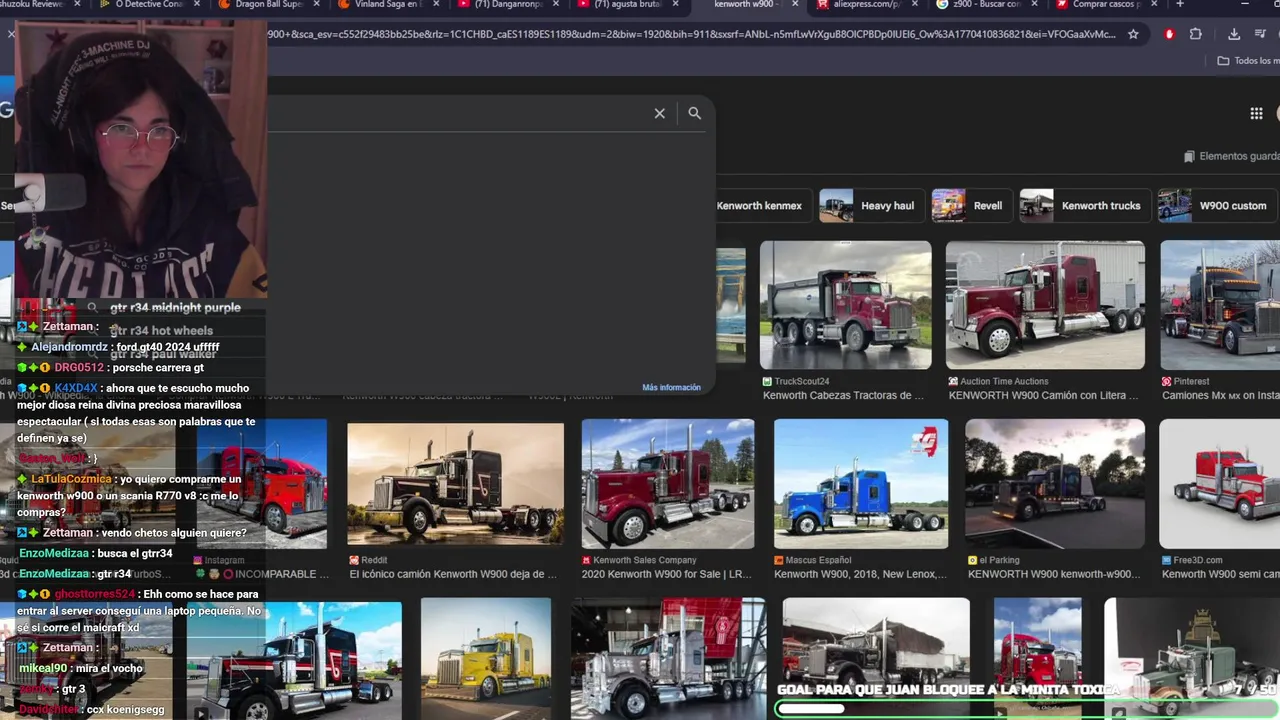Close the O Detective Conan tab
The image size is (1280, 720).
click(196, 4)
